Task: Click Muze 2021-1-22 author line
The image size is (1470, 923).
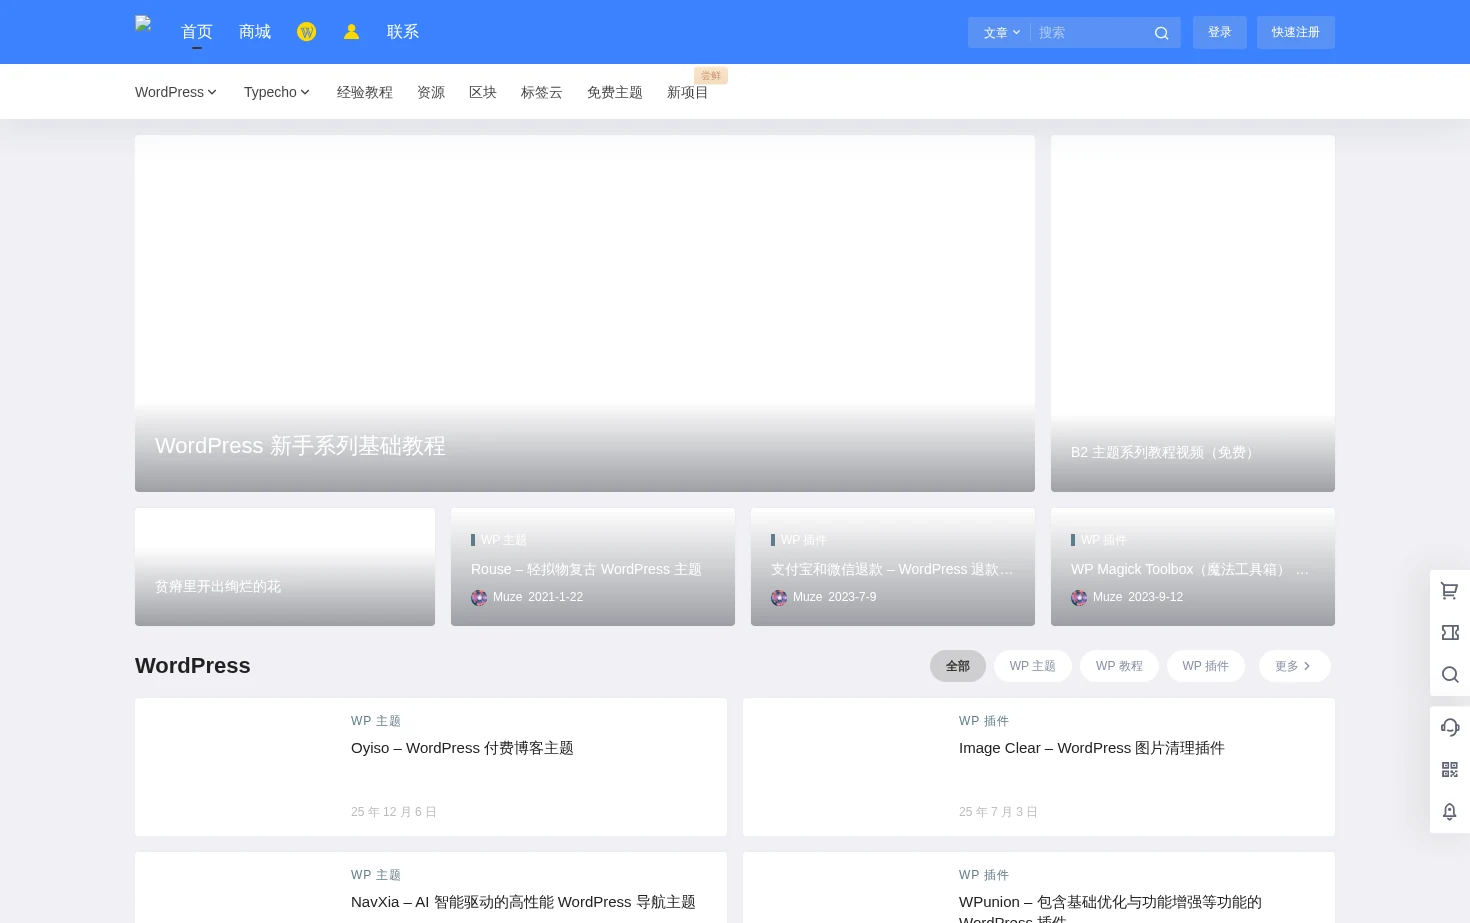Action: [527, 597]
